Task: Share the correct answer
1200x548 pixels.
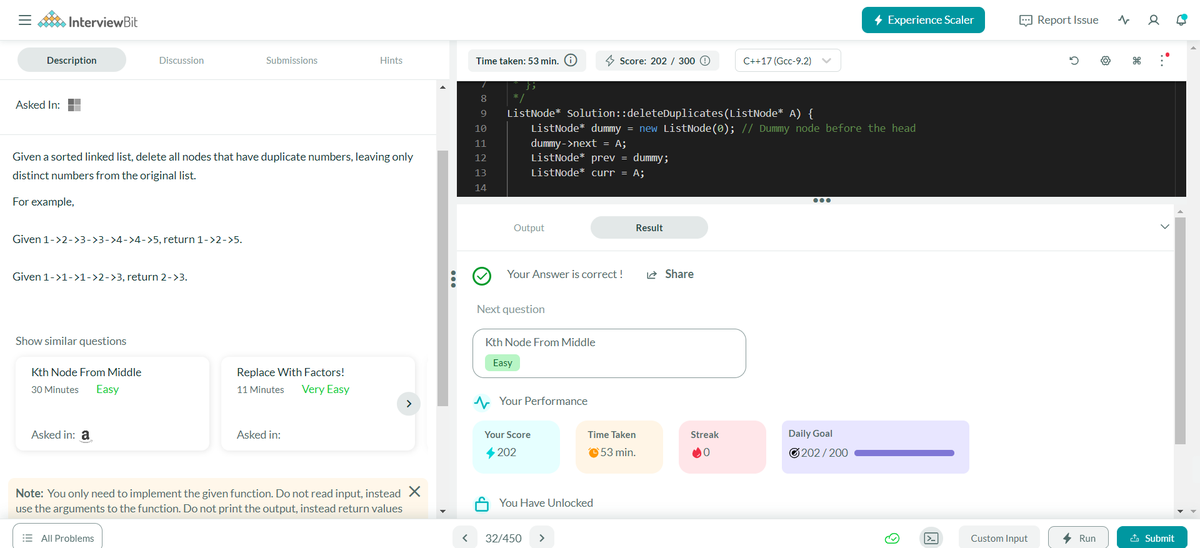Action: coord(670,274)
